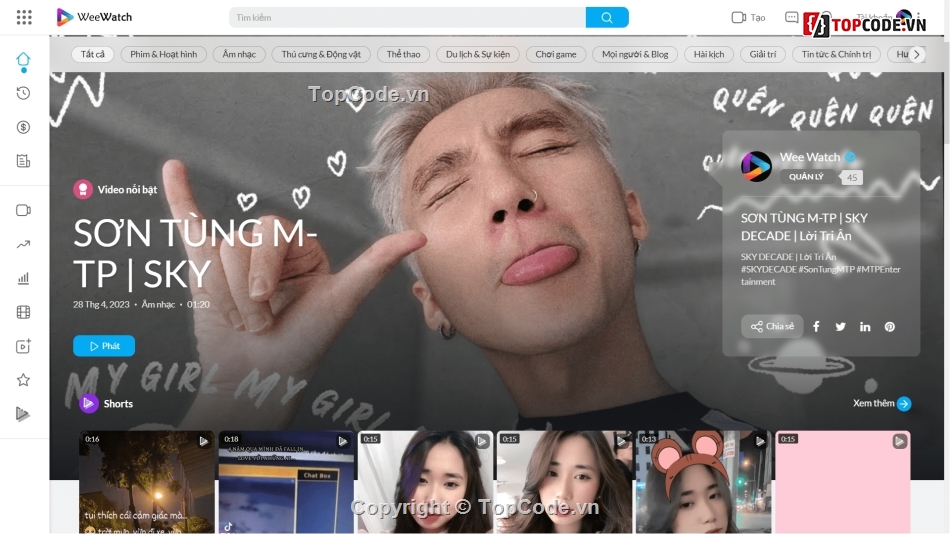The height and width of the screenshot is (534, 950).
Task: Open the film strip movies sidebar icon
Action: 24,312
